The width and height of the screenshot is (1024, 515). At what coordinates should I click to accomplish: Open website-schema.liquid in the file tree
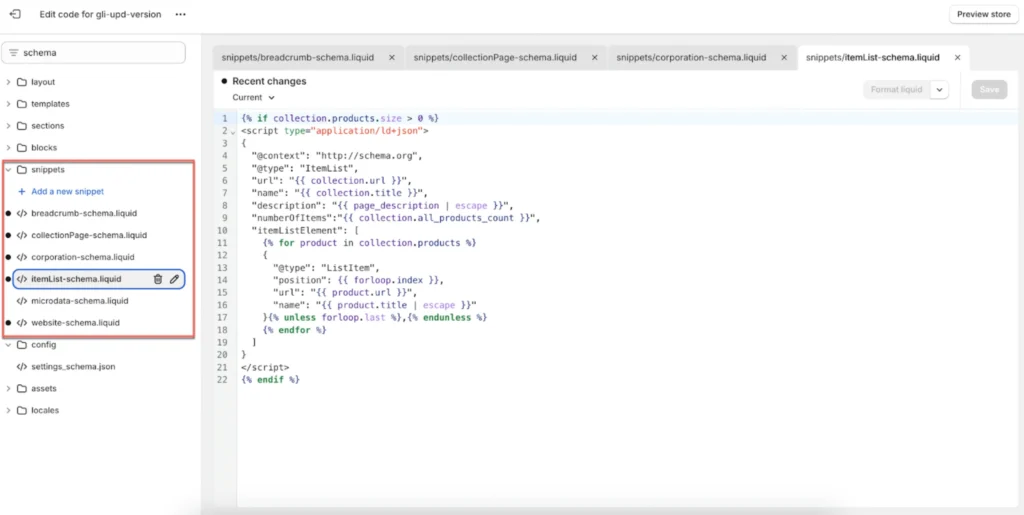pyautogui.click(x=76, y=322)
